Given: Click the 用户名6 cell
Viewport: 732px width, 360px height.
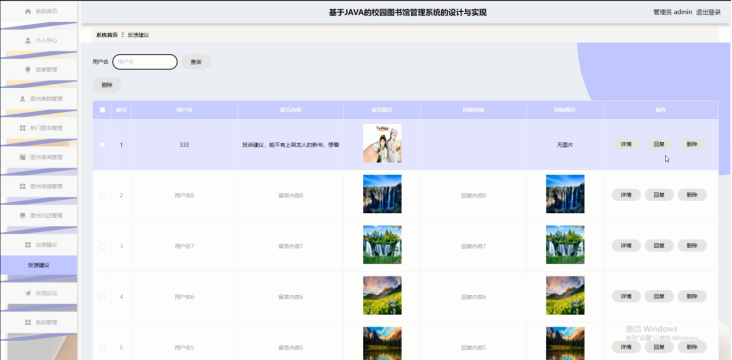Looking at the screenshot, I should coord(184,297).
